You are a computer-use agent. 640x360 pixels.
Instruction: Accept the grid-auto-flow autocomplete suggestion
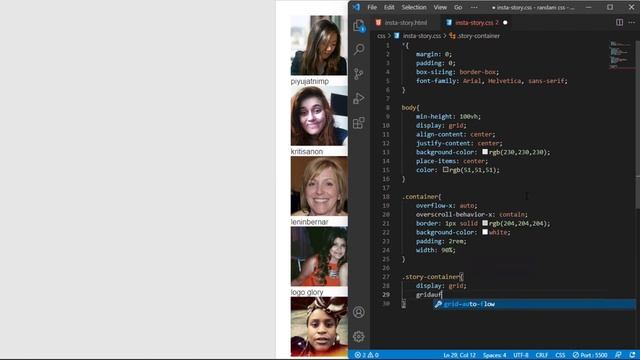click(x=534, y=304)
